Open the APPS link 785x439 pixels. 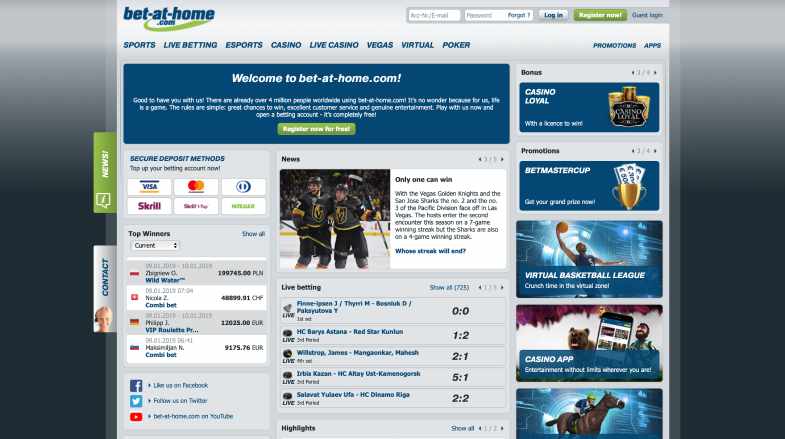click(652, 46)
